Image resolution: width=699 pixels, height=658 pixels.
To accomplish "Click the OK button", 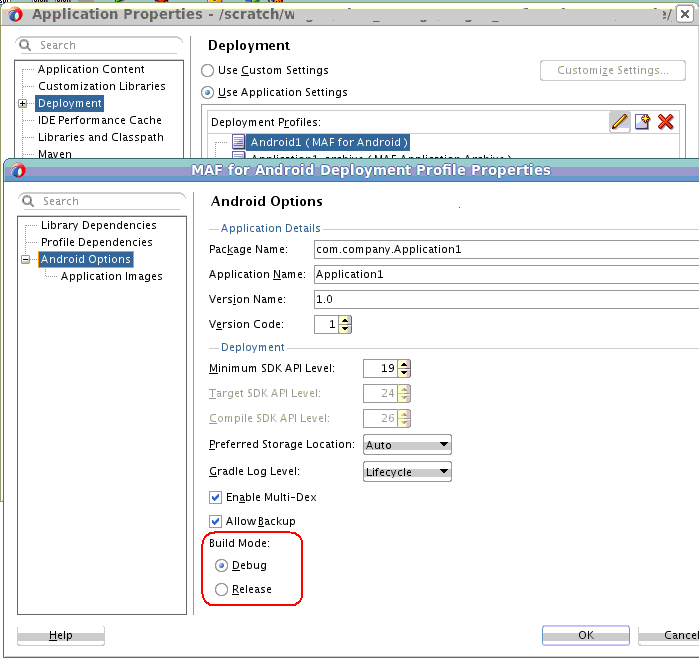I will pyautogui.click(x=586, y=635).
